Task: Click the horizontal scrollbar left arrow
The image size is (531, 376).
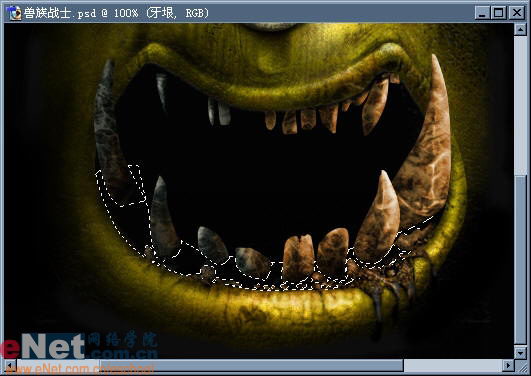Action: coord(10,365)
